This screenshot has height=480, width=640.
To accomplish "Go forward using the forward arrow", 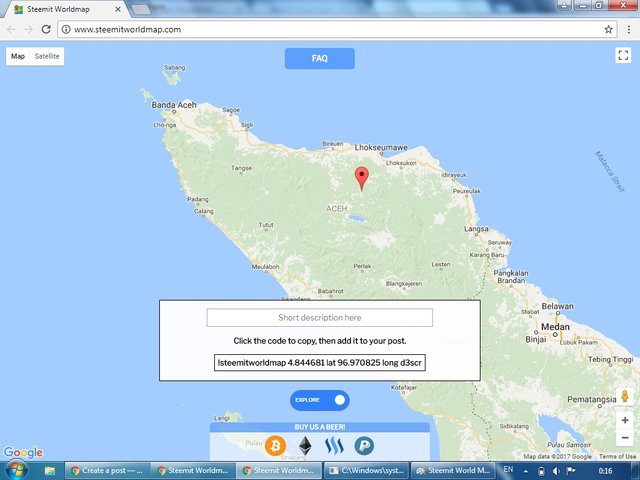I will click(28, 29).
